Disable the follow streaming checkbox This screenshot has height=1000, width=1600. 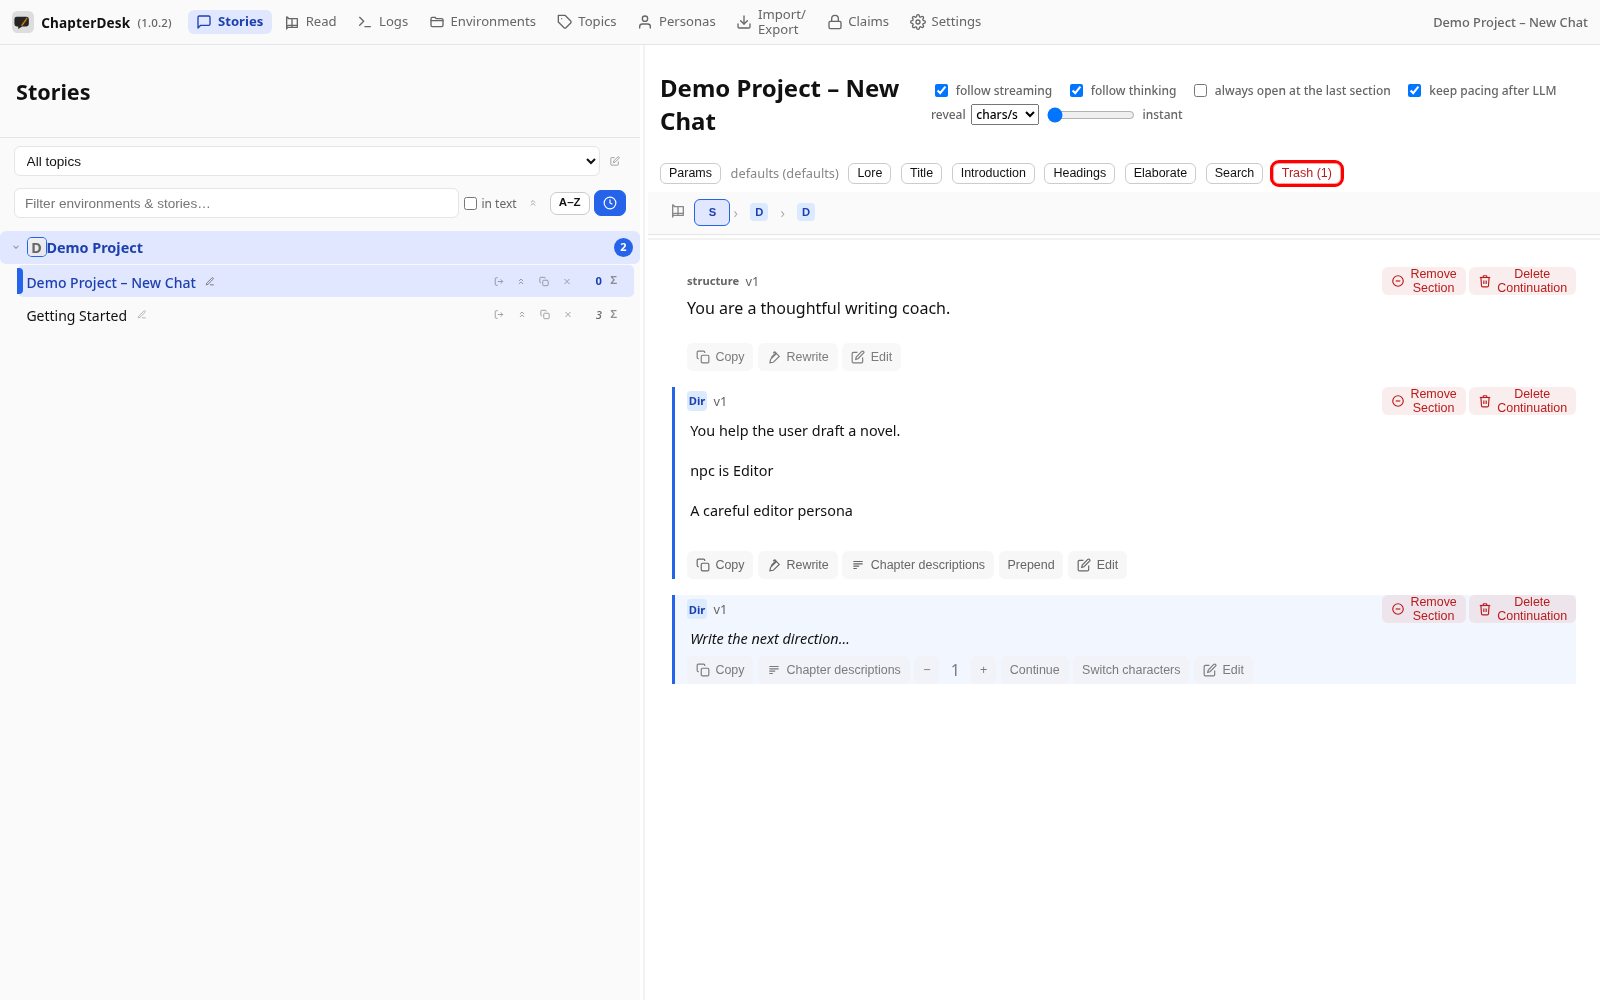pos(941,90)
